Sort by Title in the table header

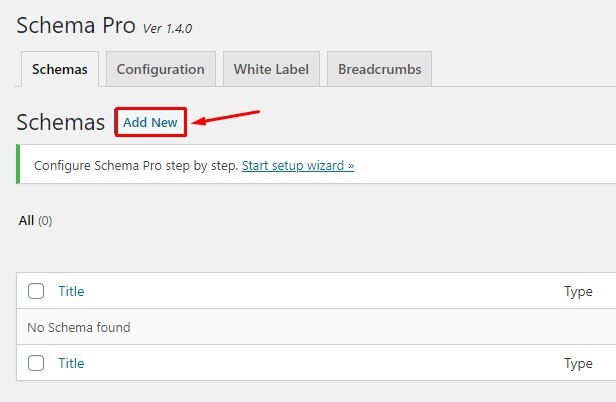point(71,292)
